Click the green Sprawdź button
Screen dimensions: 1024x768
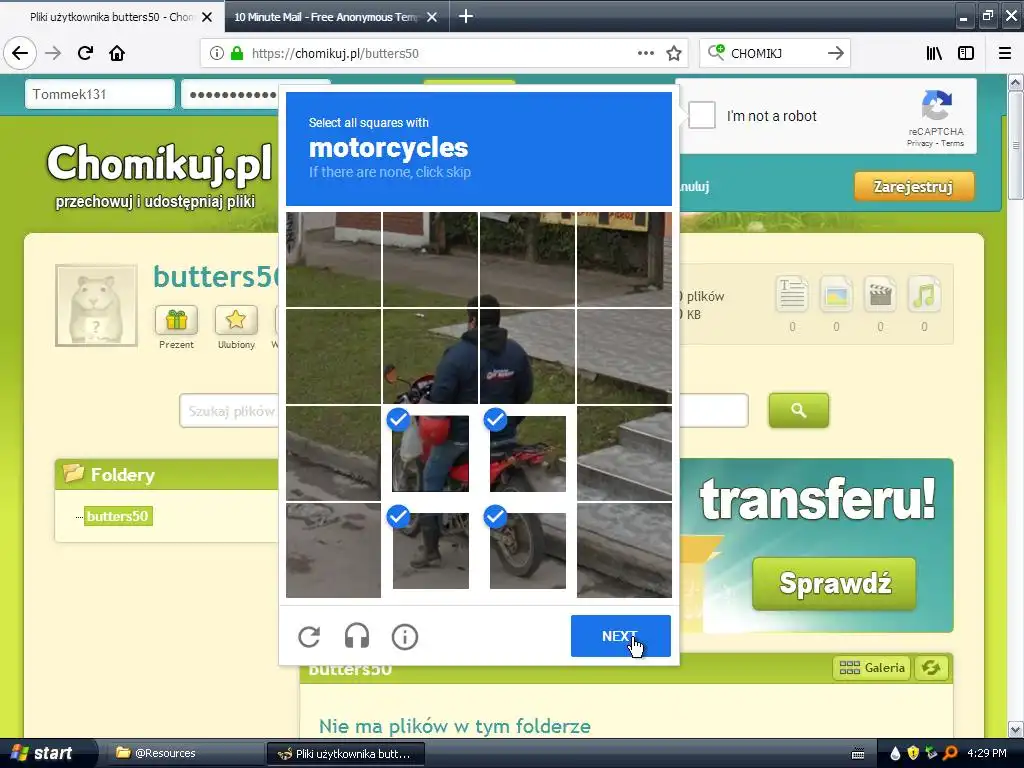(x=835, y=583)
